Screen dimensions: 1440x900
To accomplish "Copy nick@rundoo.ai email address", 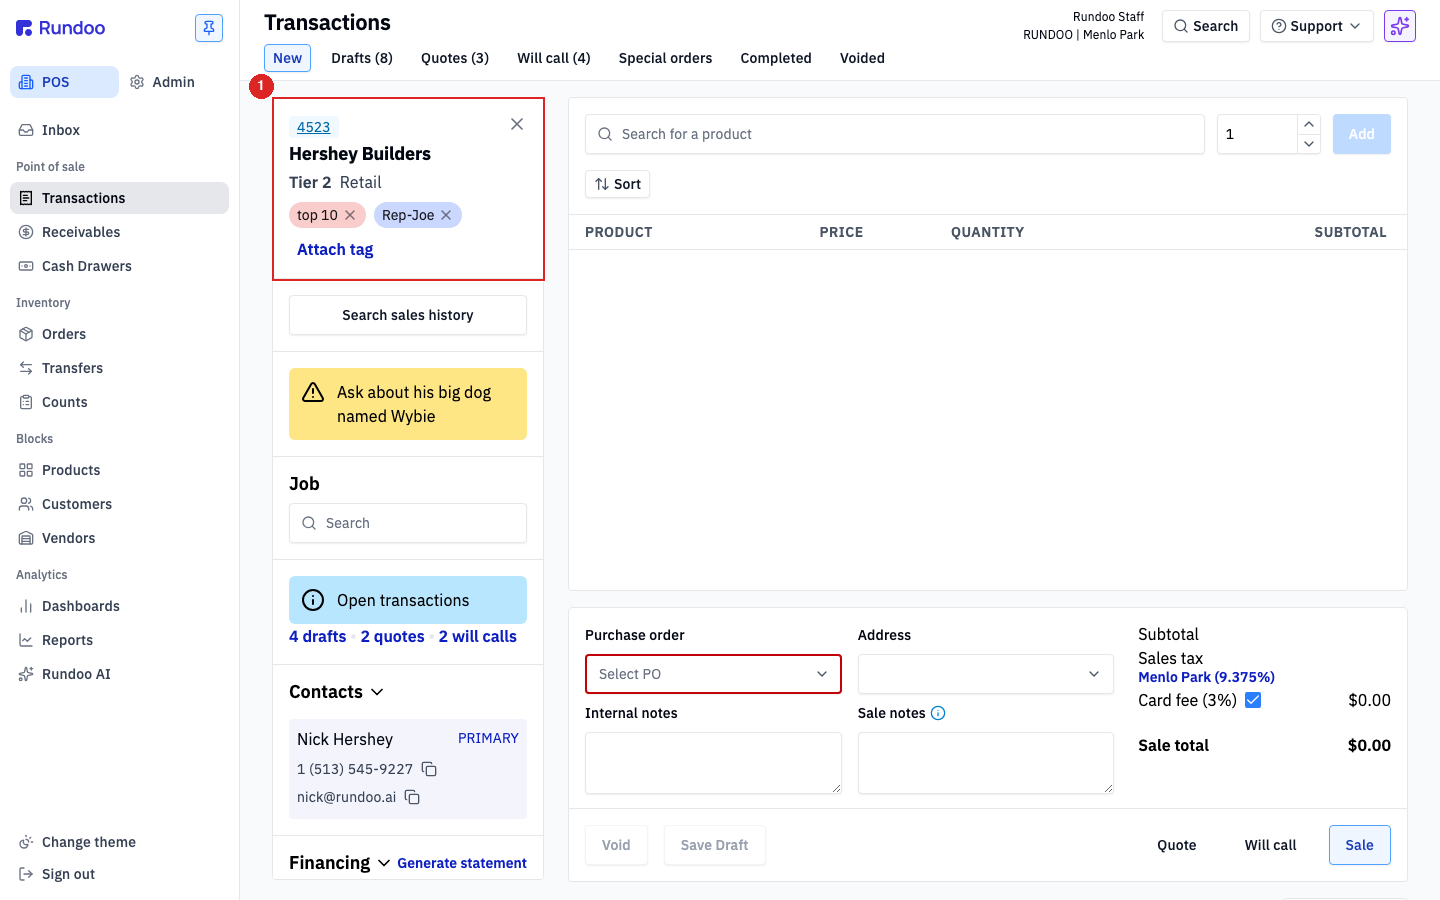I will [412, 797].
